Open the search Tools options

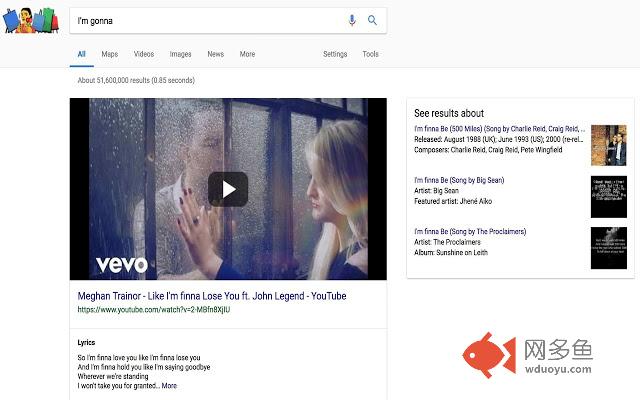point(370,54)
